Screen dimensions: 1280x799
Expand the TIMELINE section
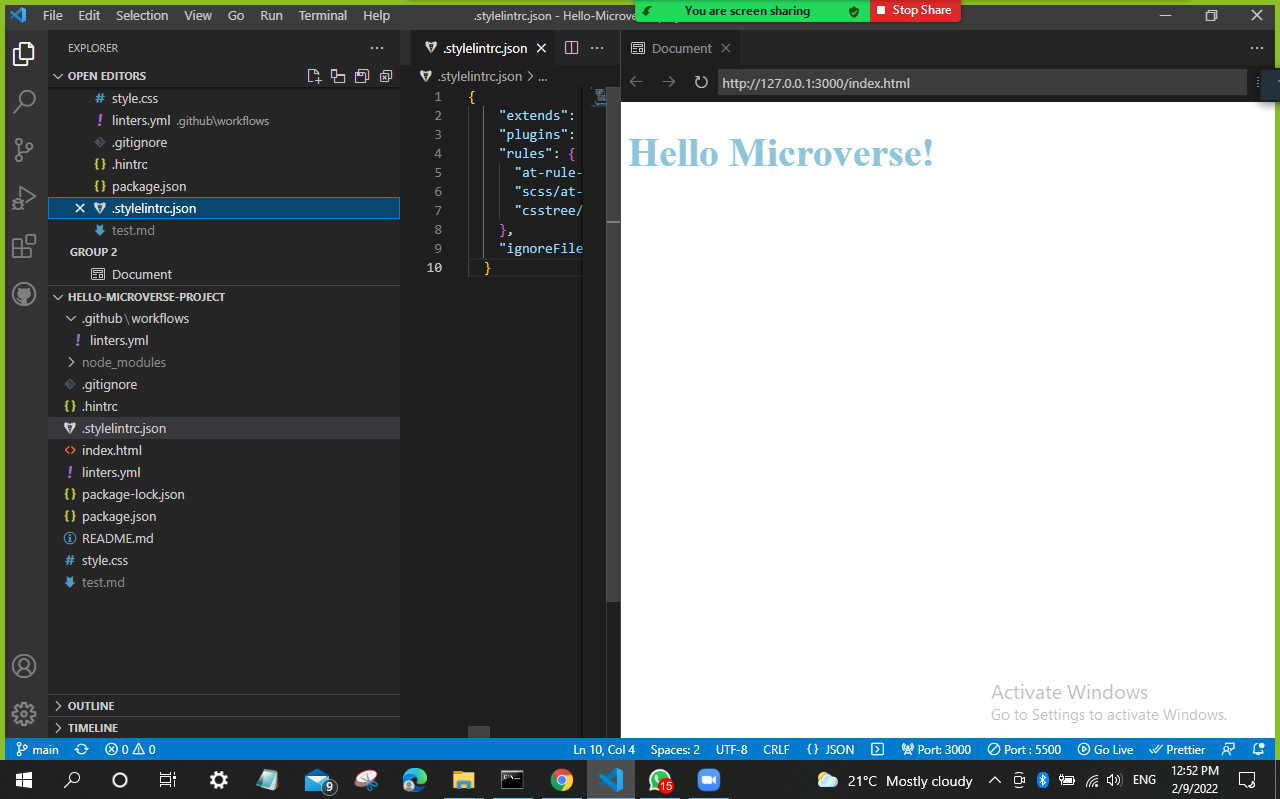[x=92, y=727]
